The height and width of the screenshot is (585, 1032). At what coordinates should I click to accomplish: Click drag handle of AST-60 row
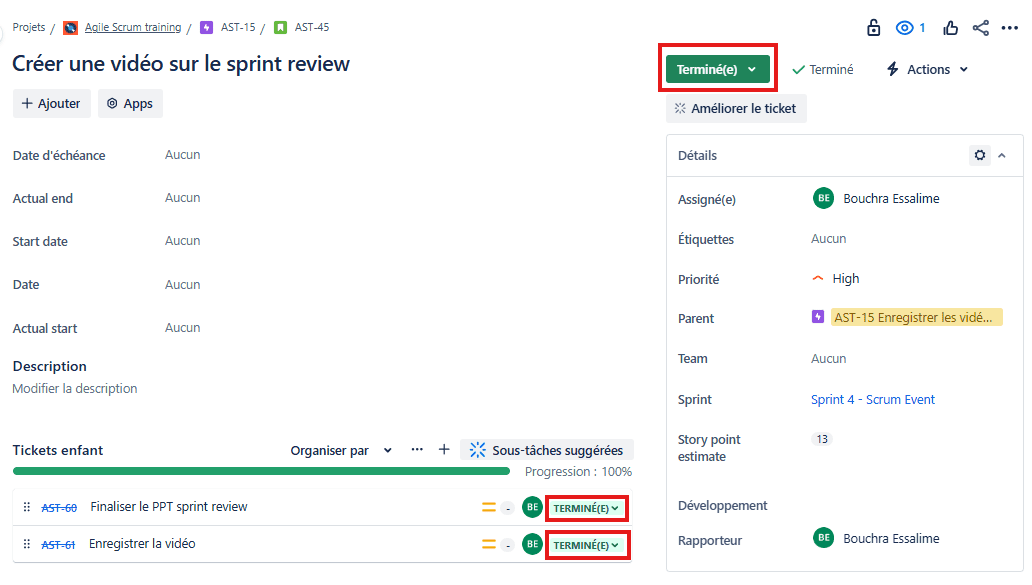coord(27,507)
